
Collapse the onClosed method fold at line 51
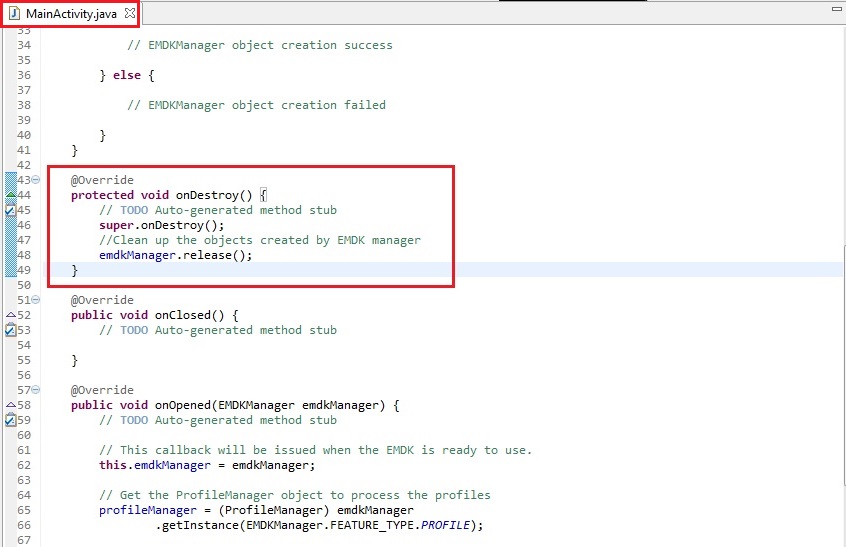coord(37,300)
